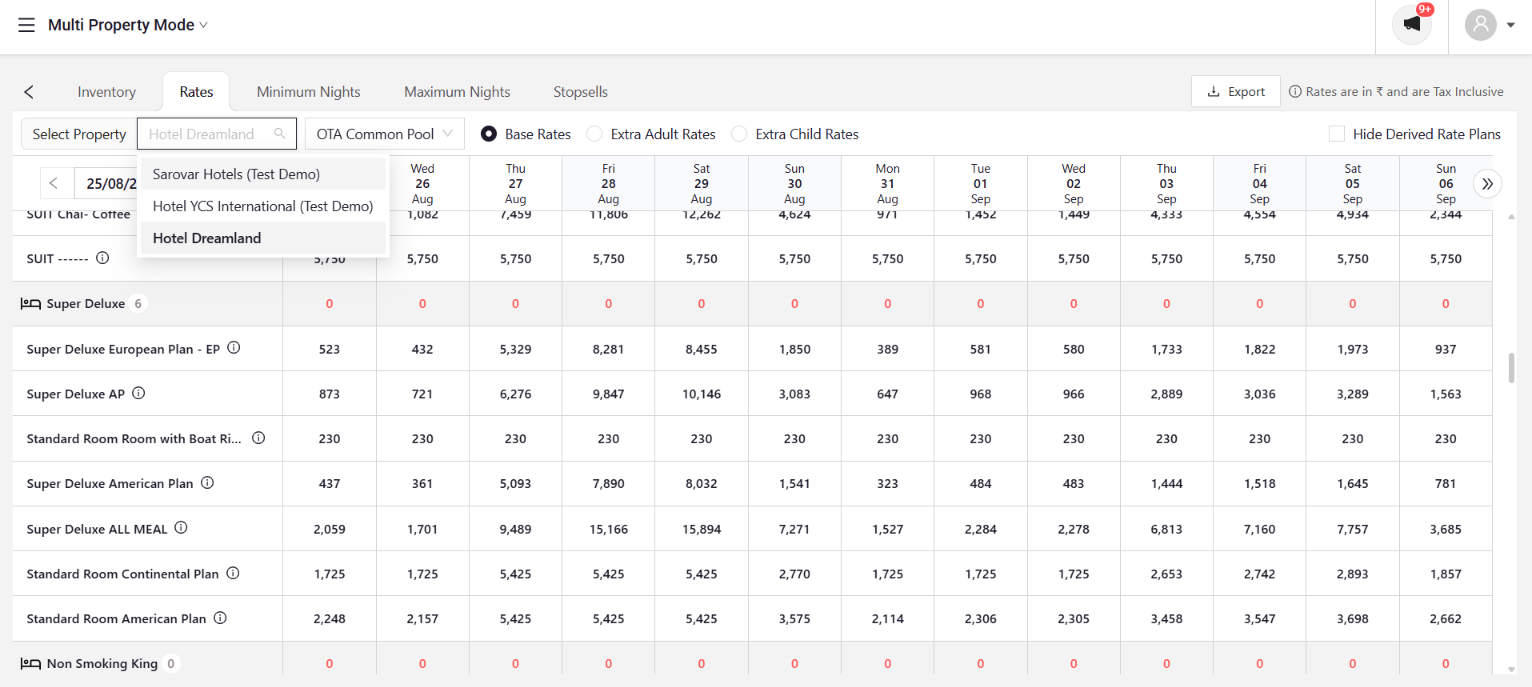Switch to the Inventory tab
This screenshot has height=687, width=1532.
tap(107, 92)
